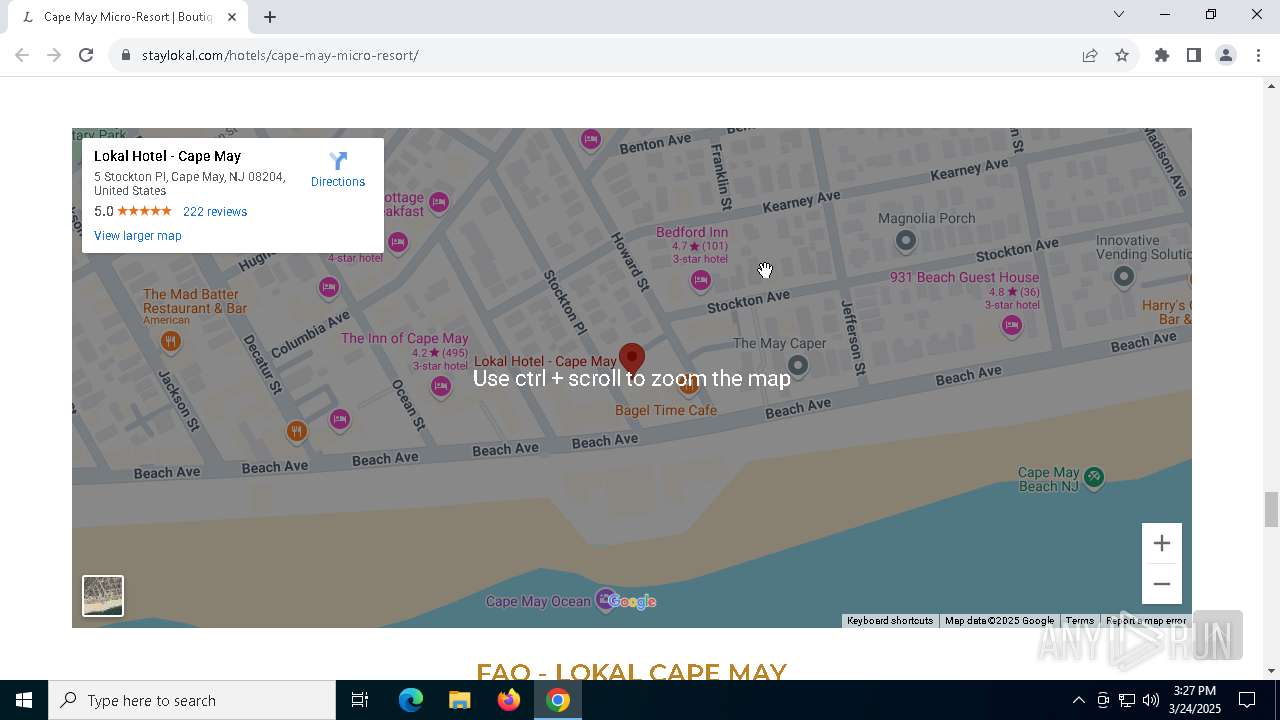Click the red Lokal Hotel map pin
Image resolution: width=1280 pixels, height=720 pixels.
pyautogui.click(x=632, y=360)
